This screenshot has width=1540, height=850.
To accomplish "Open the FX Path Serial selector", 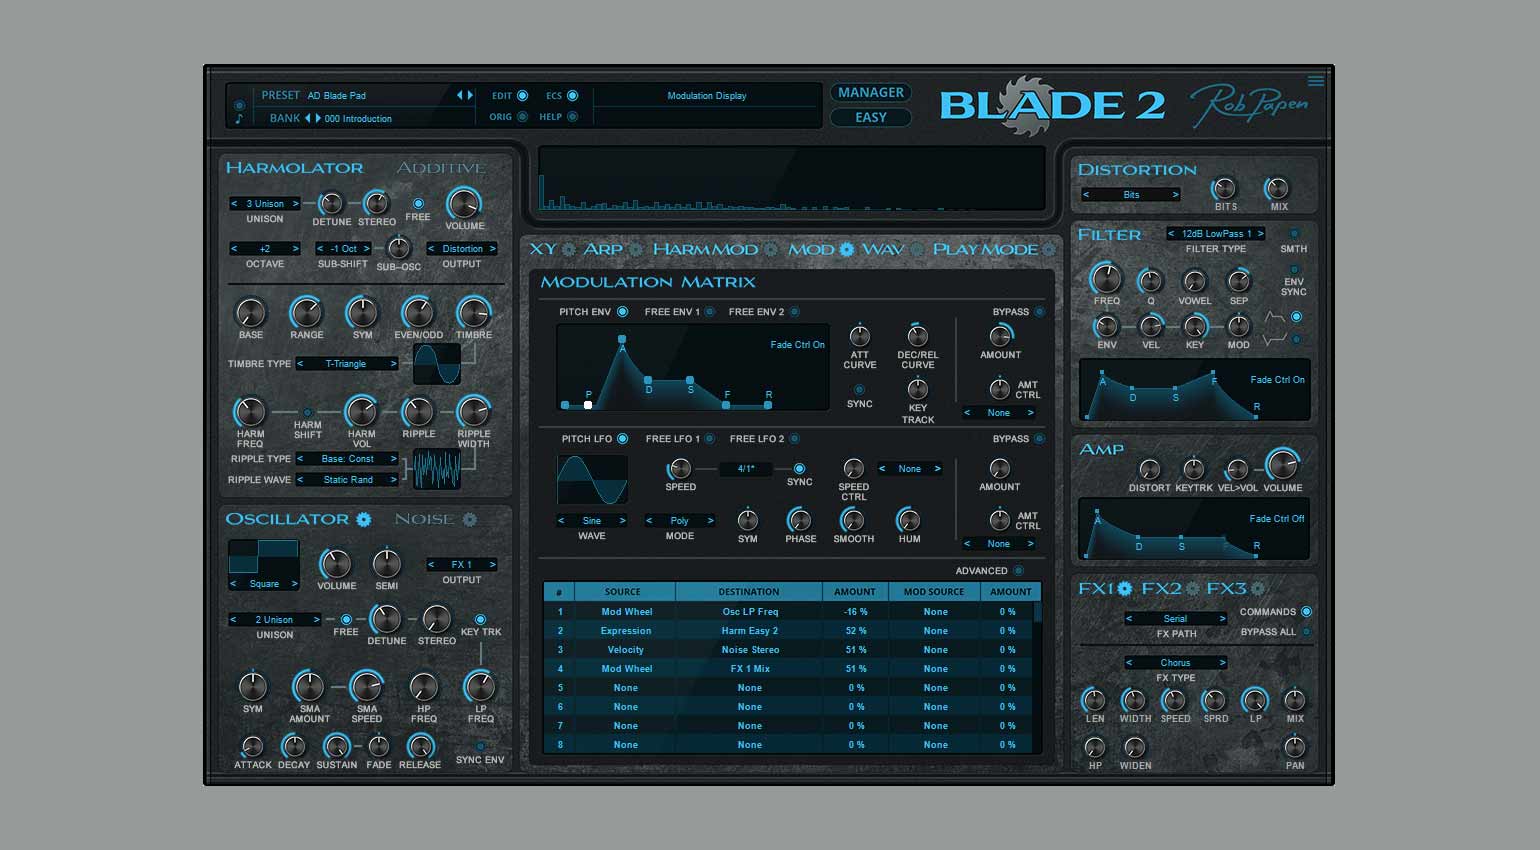I will [x=1175, y=619].
